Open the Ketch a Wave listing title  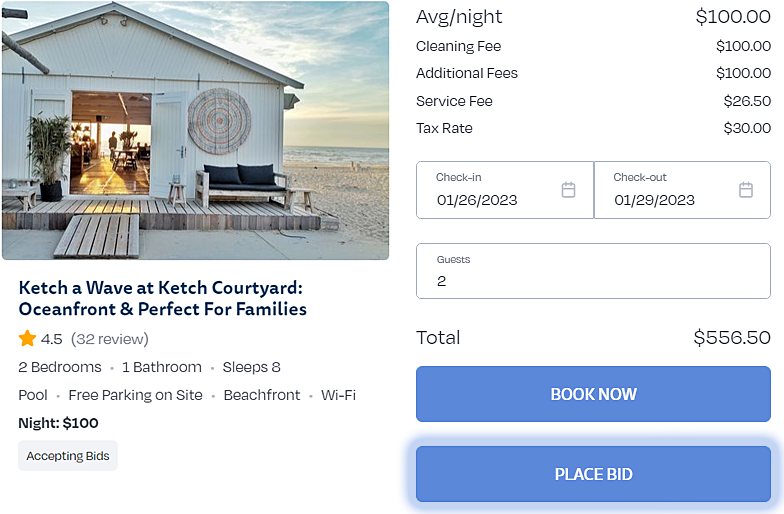[162, 298]
